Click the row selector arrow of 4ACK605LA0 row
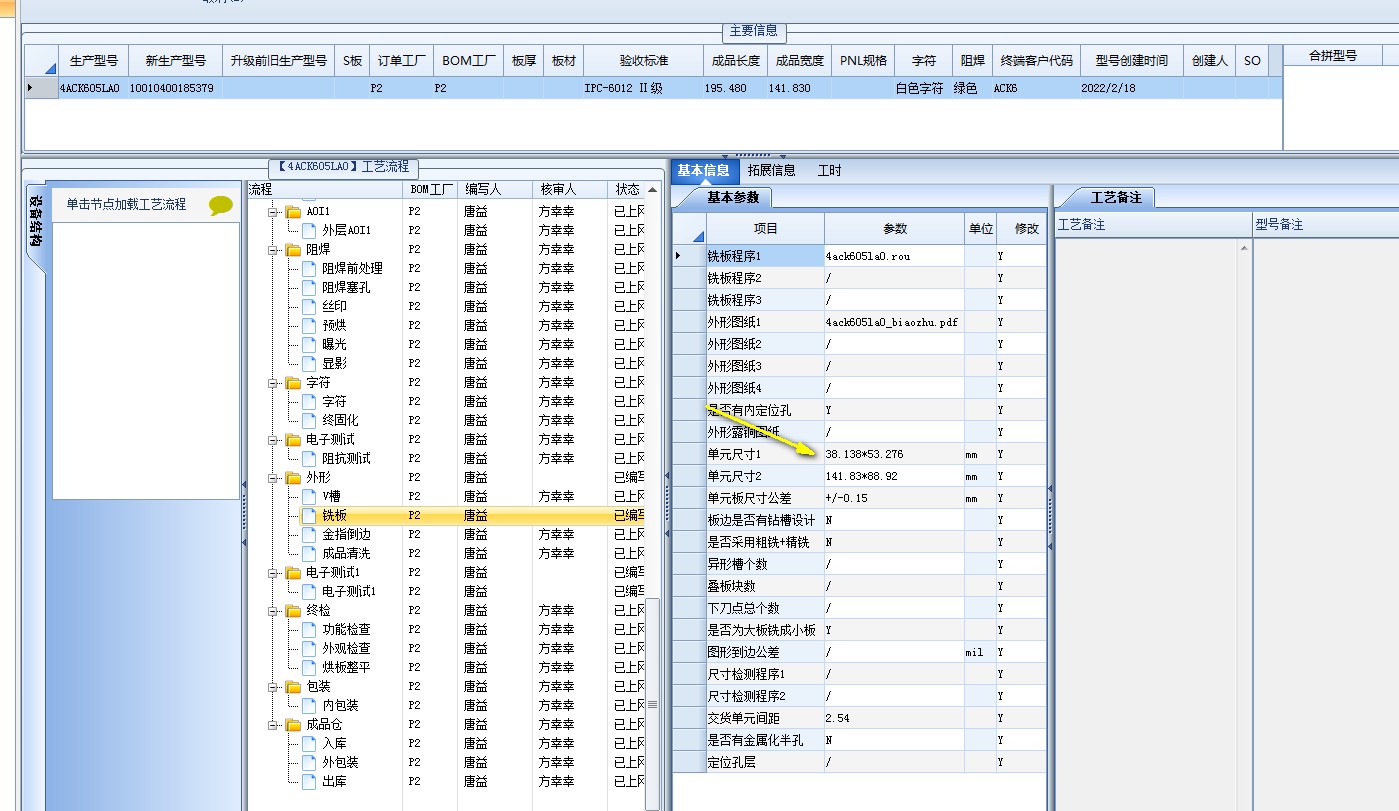The image size is (1399, 811). click(30, 88)
